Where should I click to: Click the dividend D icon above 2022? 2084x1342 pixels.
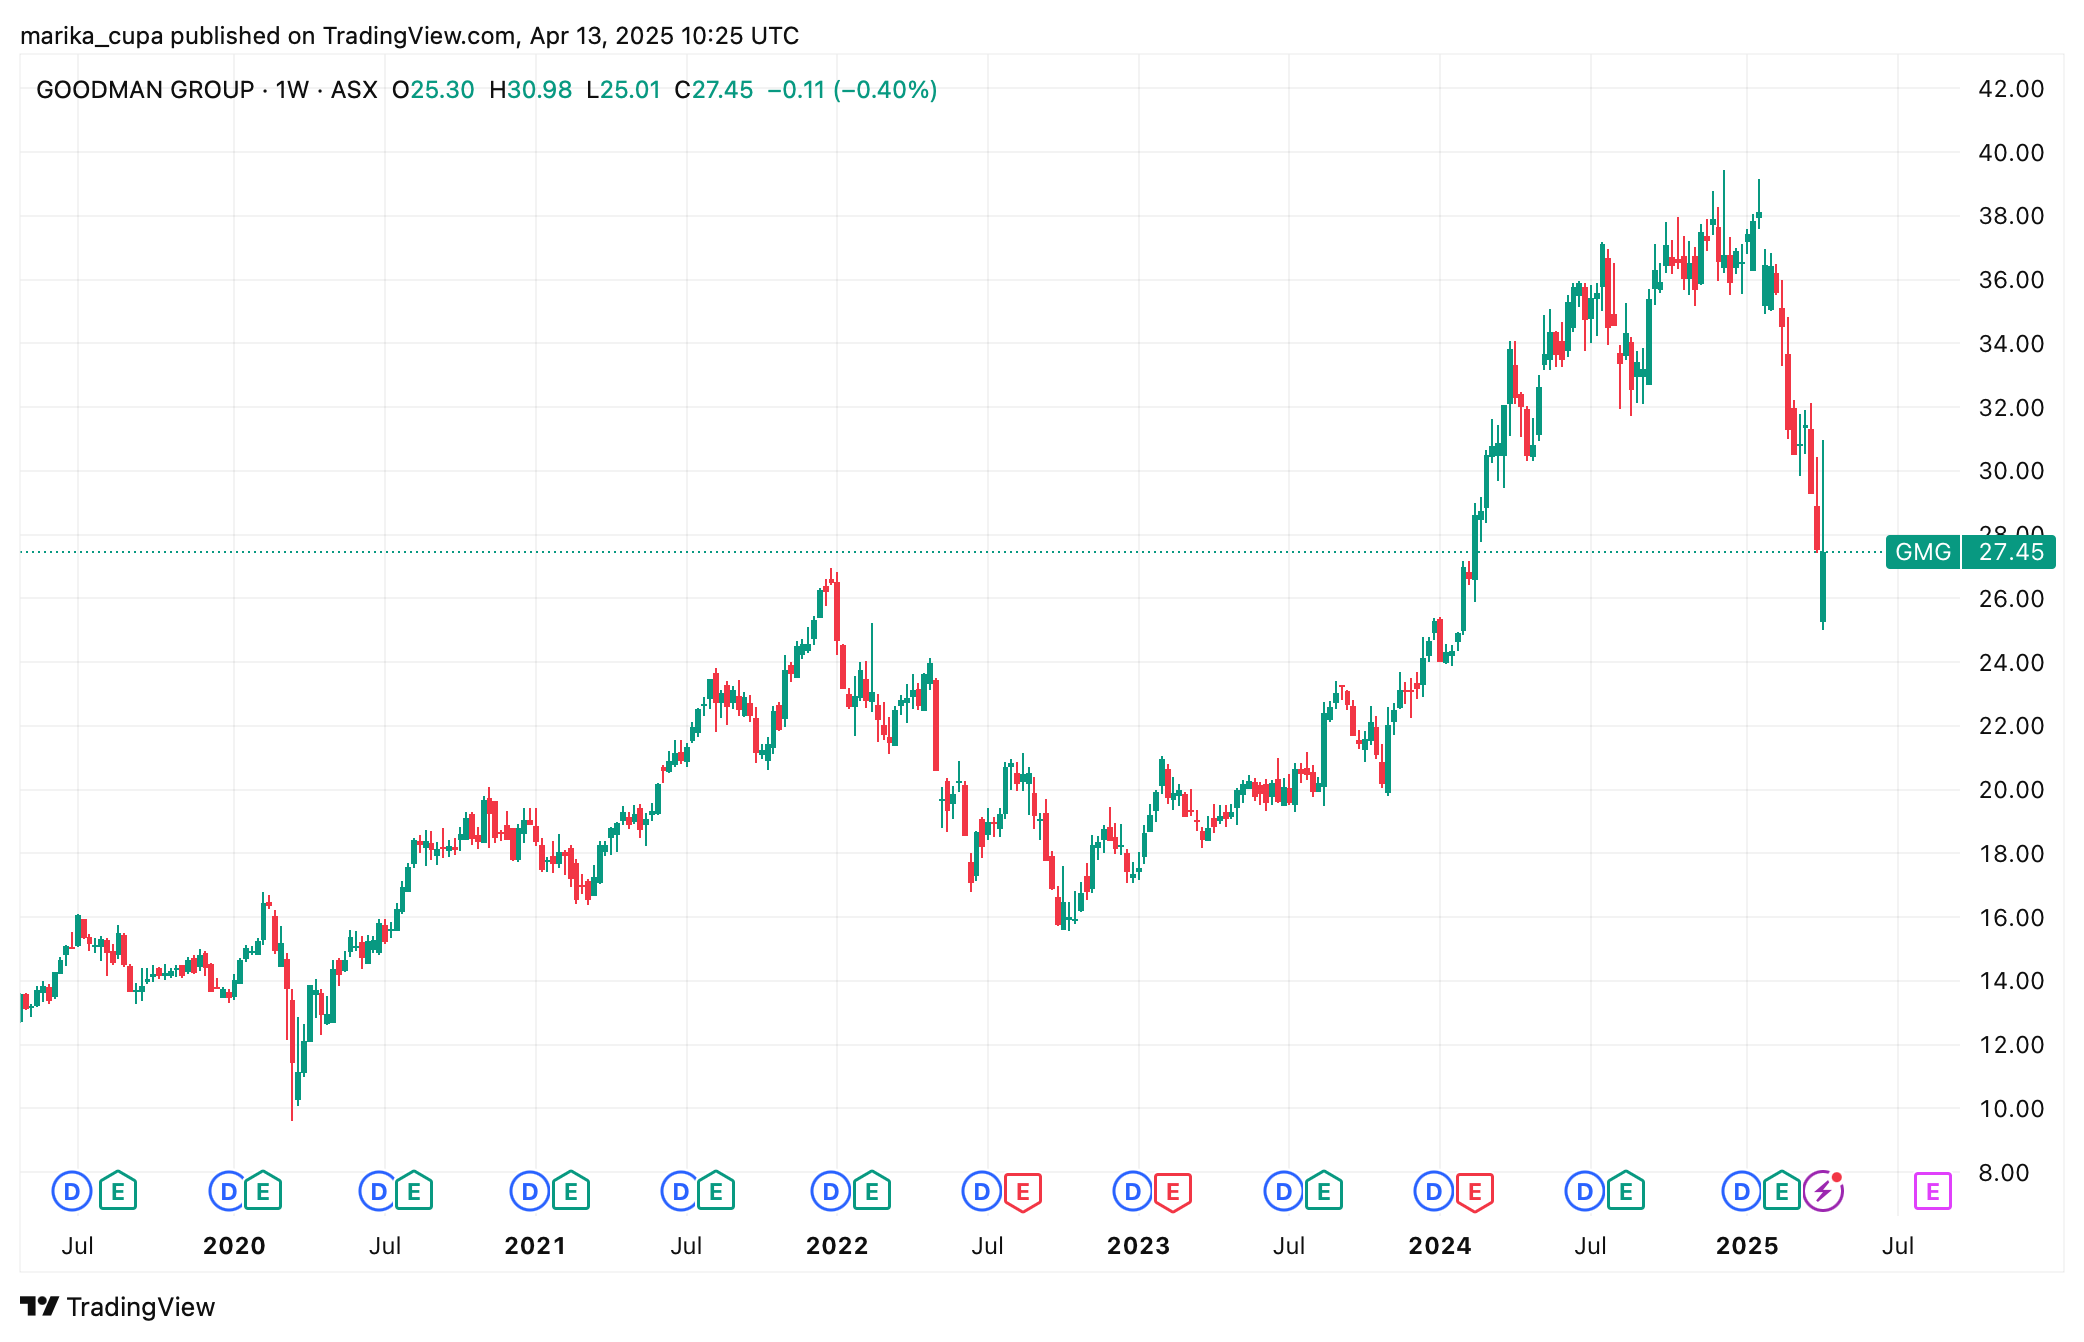pos(831,1191)
